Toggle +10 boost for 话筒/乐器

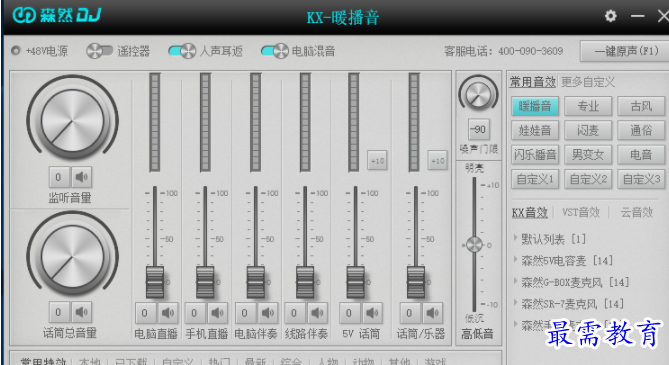pyautogui.click(x=438, y=161)
